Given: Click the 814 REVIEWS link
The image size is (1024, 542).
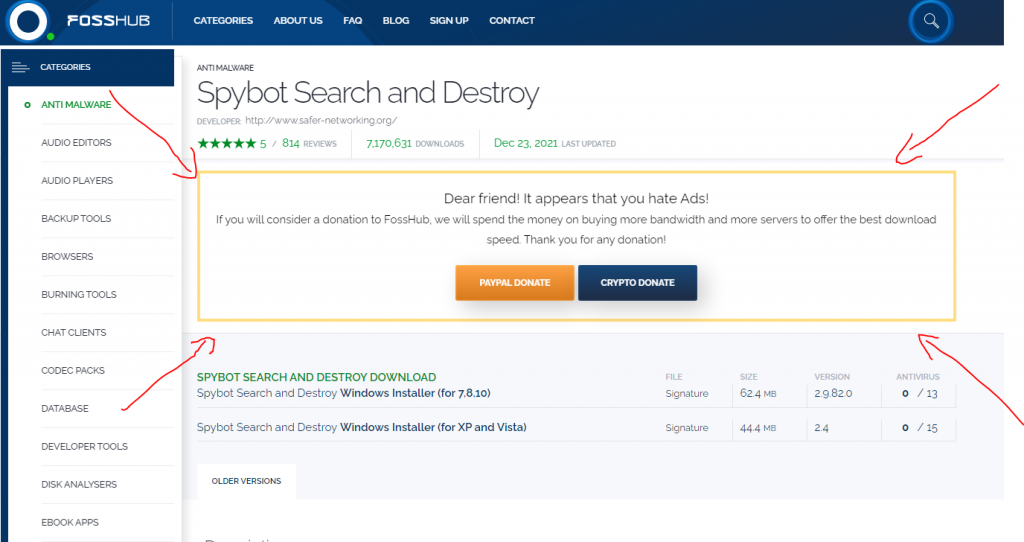Looking at the screenshot, I should click(x=309, y=144).
